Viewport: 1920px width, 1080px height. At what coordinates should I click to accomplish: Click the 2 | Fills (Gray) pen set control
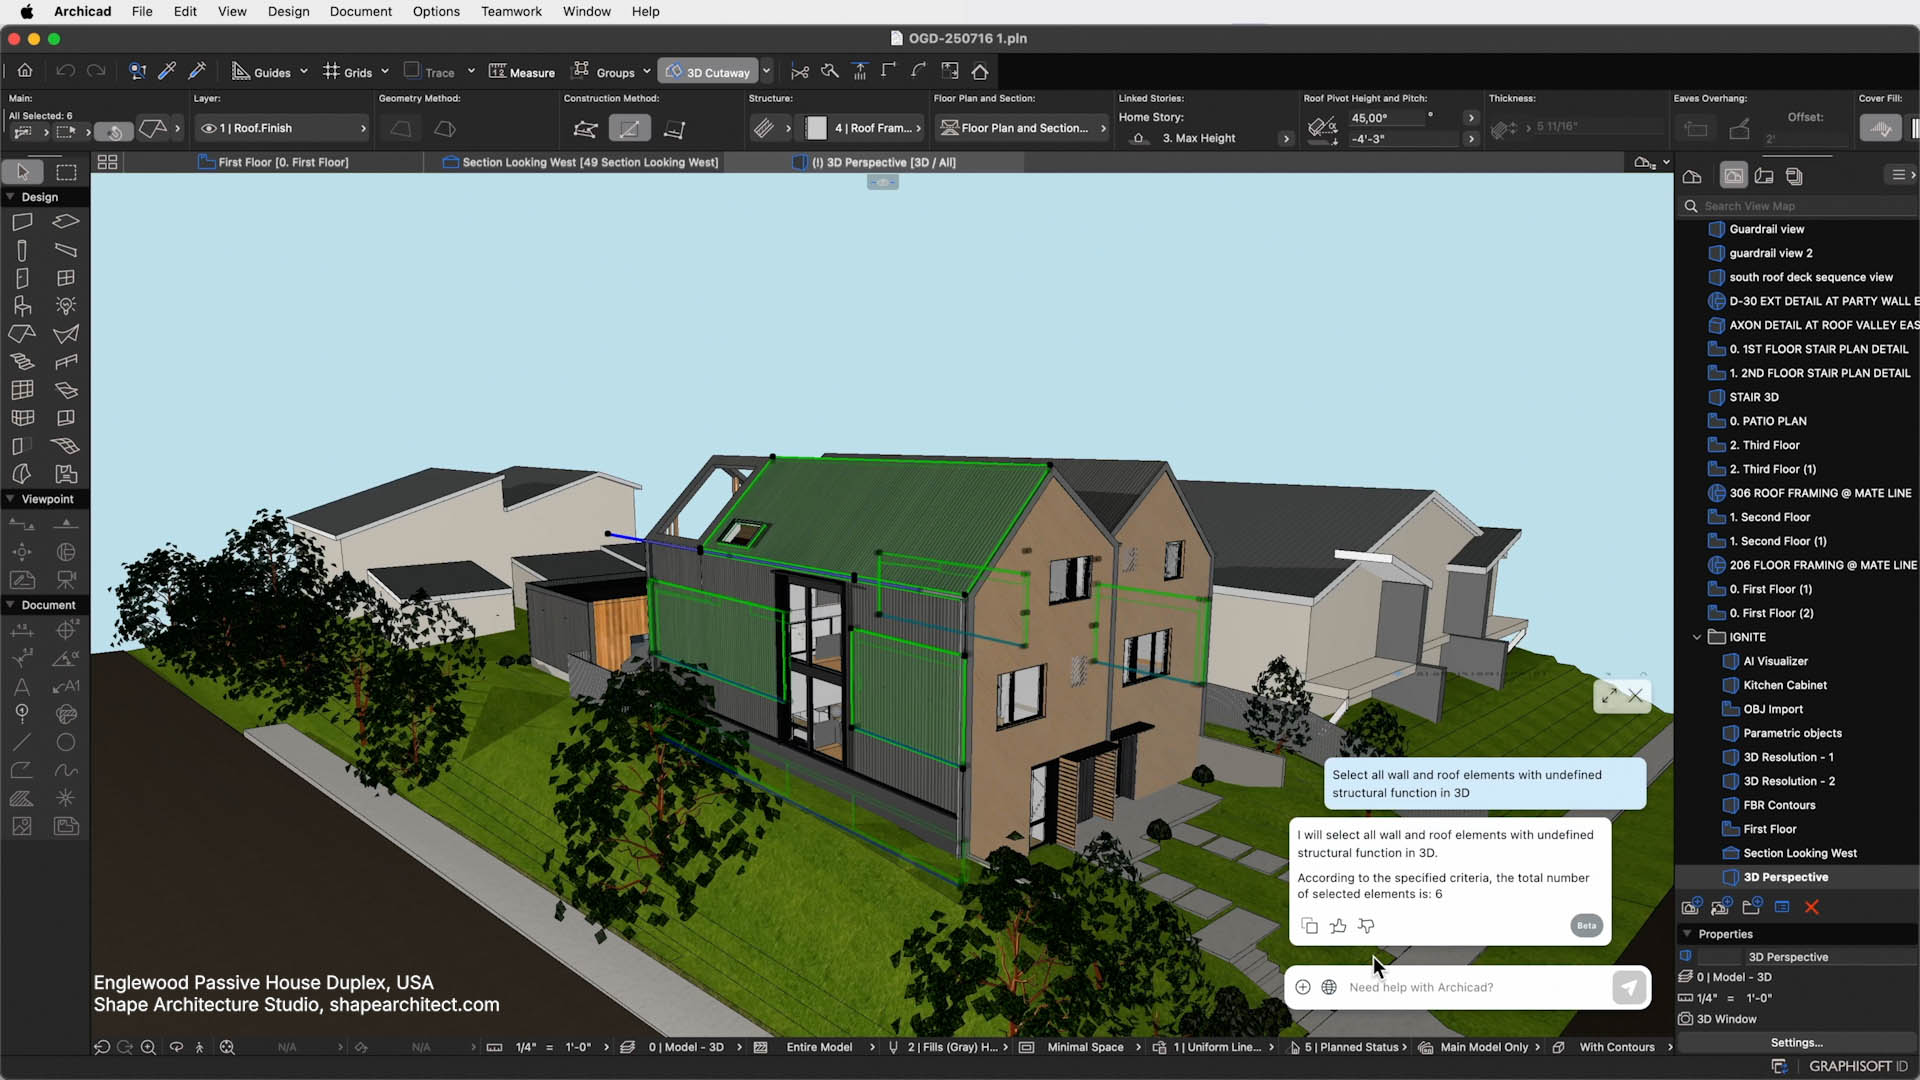click(947, 1047)
